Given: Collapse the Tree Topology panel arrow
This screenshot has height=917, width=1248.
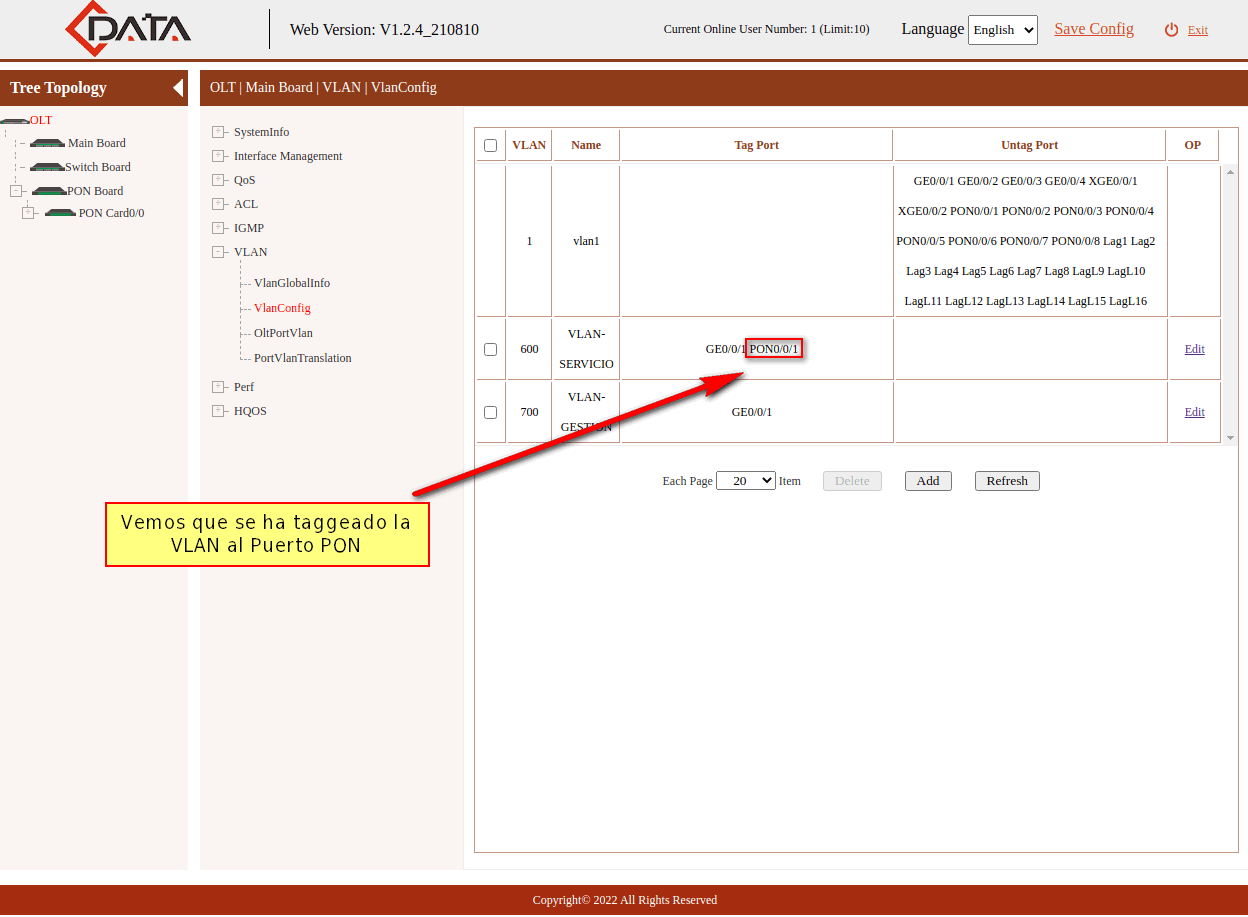Looking at the screenshot, I should (178, 88).
